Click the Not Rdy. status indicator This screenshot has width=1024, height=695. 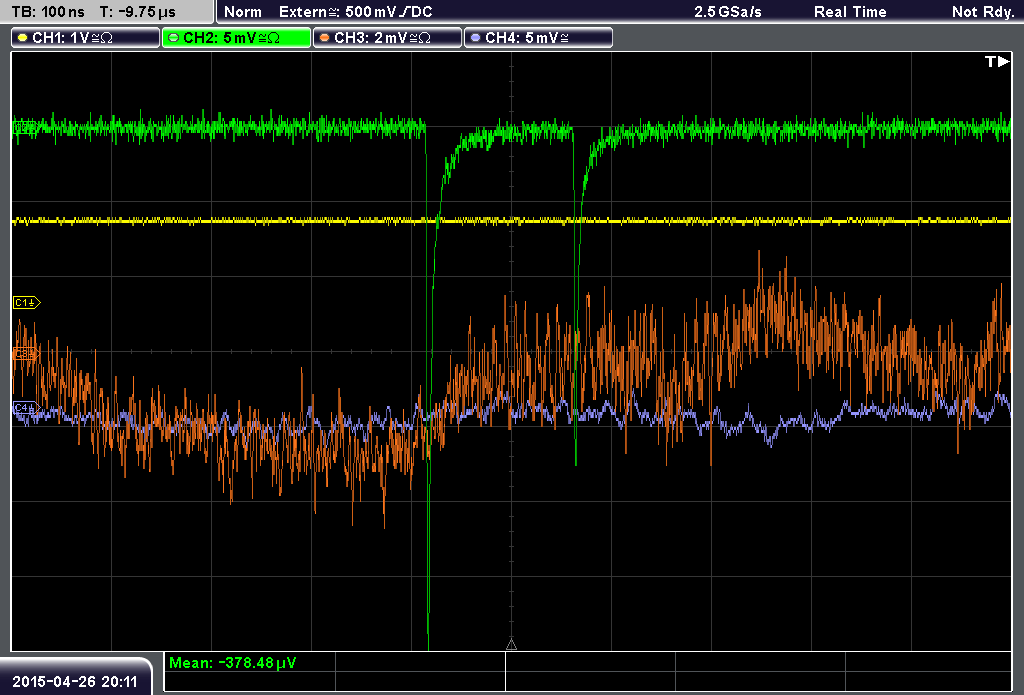983,12
